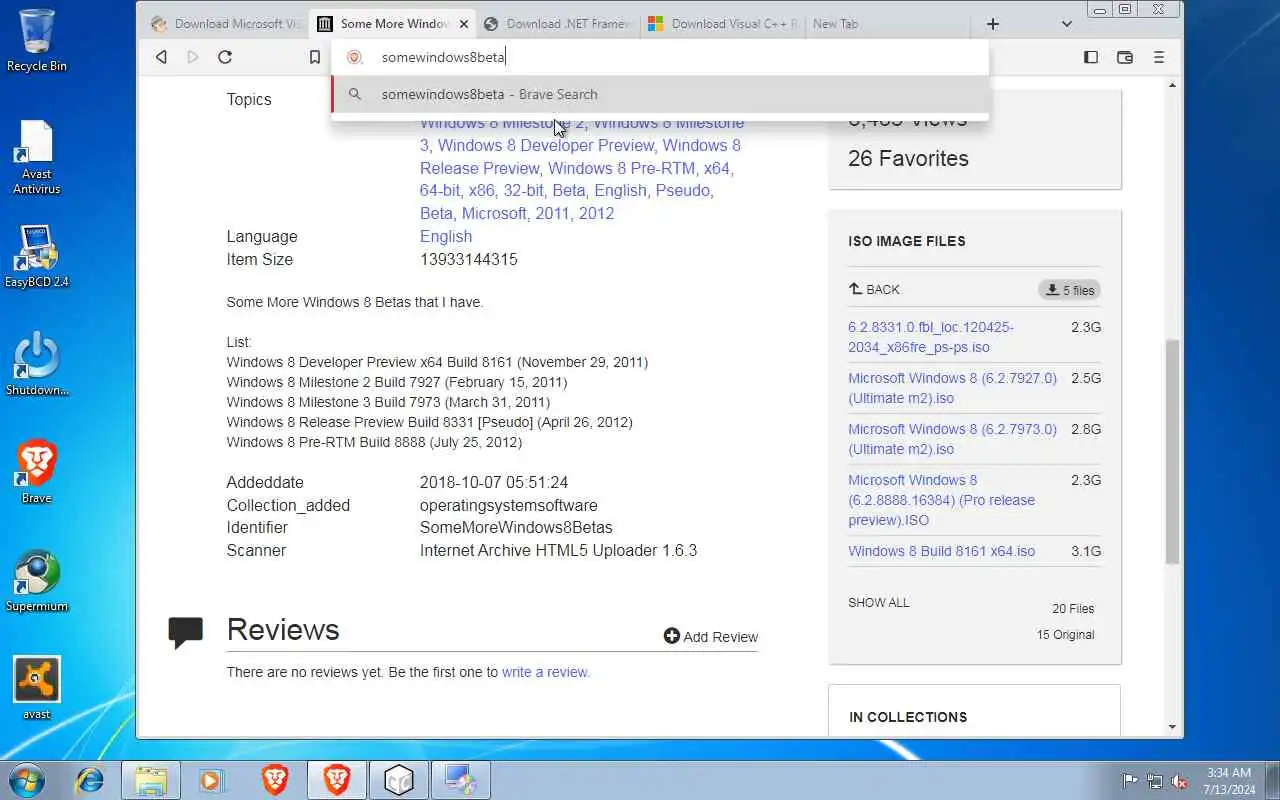Image resolution: width=1280 pixels, height=800 pixels.
Task: Click the 20 Files link
Action: coord(1073,609)
